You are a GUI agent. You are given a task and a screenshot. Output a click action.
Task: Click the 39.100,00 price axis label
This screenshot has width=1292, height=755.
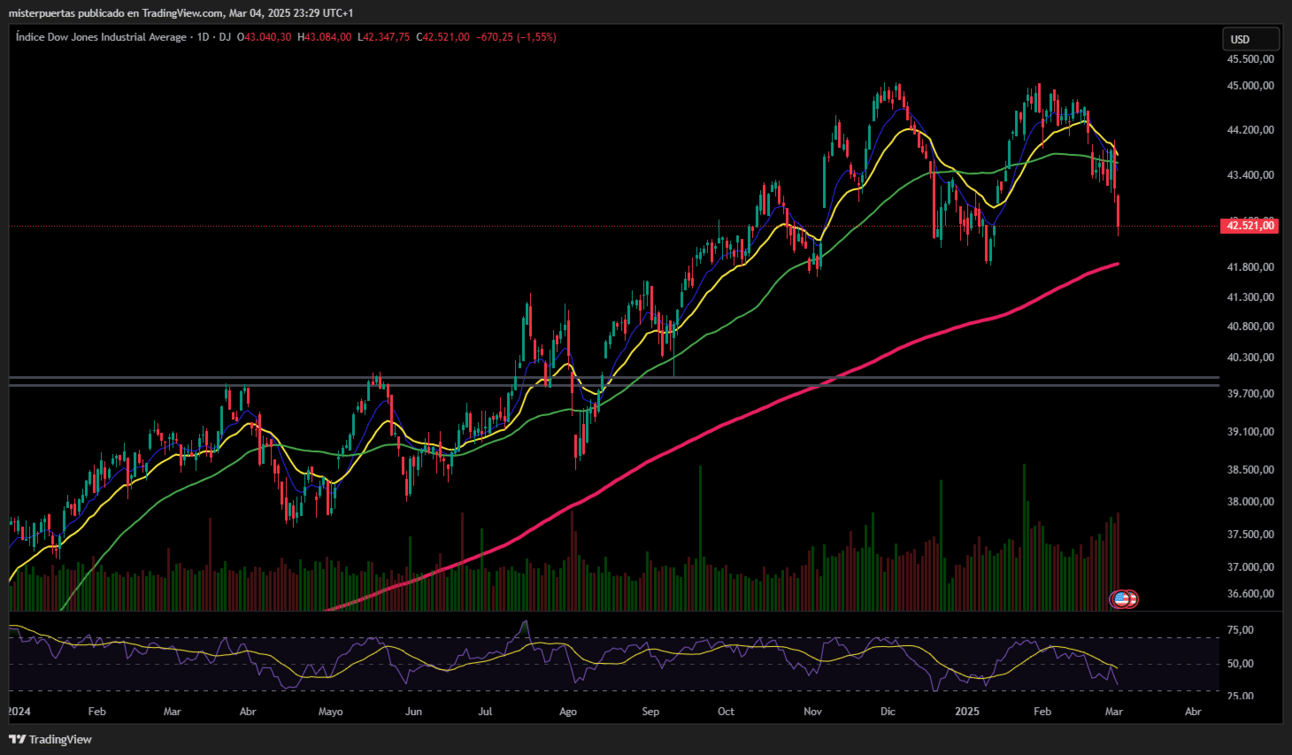[x=1251, y=432]
